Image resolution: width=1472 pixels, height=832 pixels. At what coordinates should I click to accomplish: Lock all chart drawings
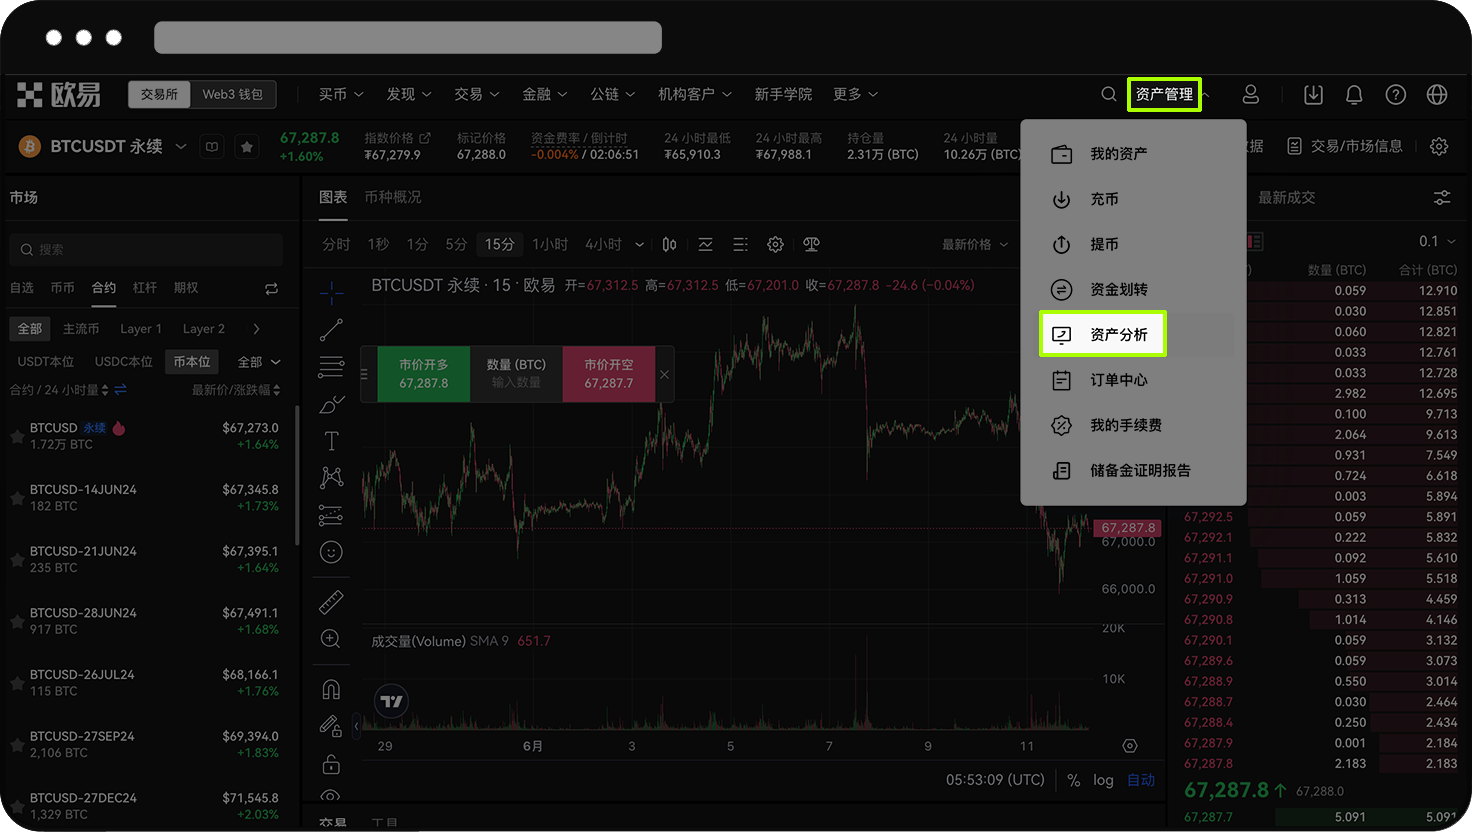[x=330, y=764]
